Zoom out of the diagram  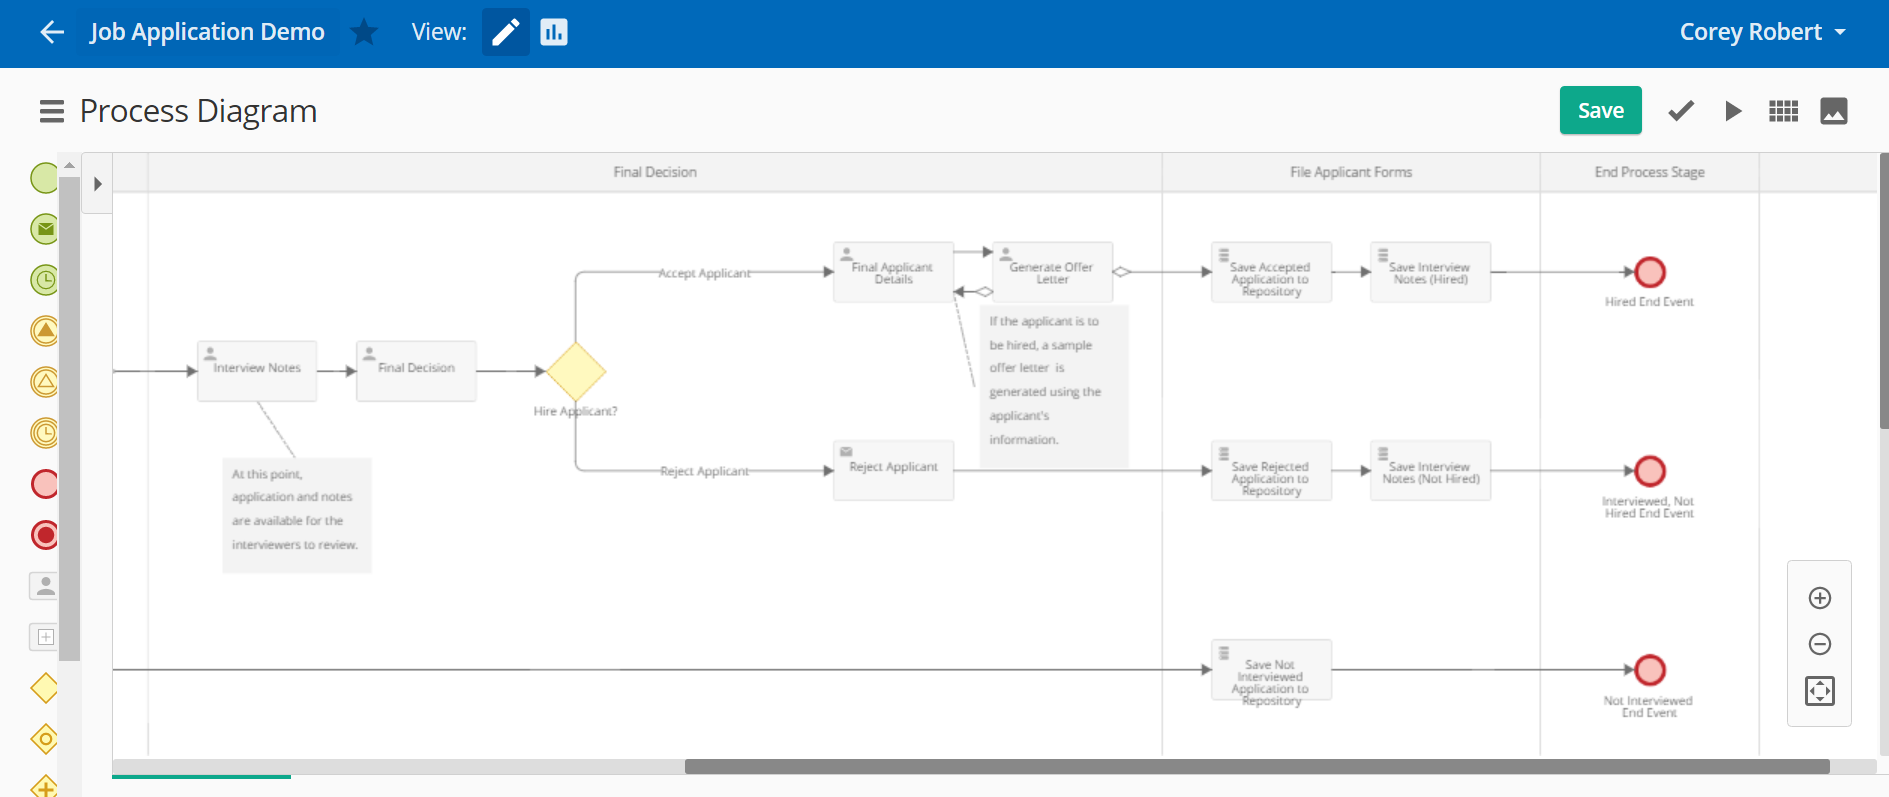(1819, 644)
